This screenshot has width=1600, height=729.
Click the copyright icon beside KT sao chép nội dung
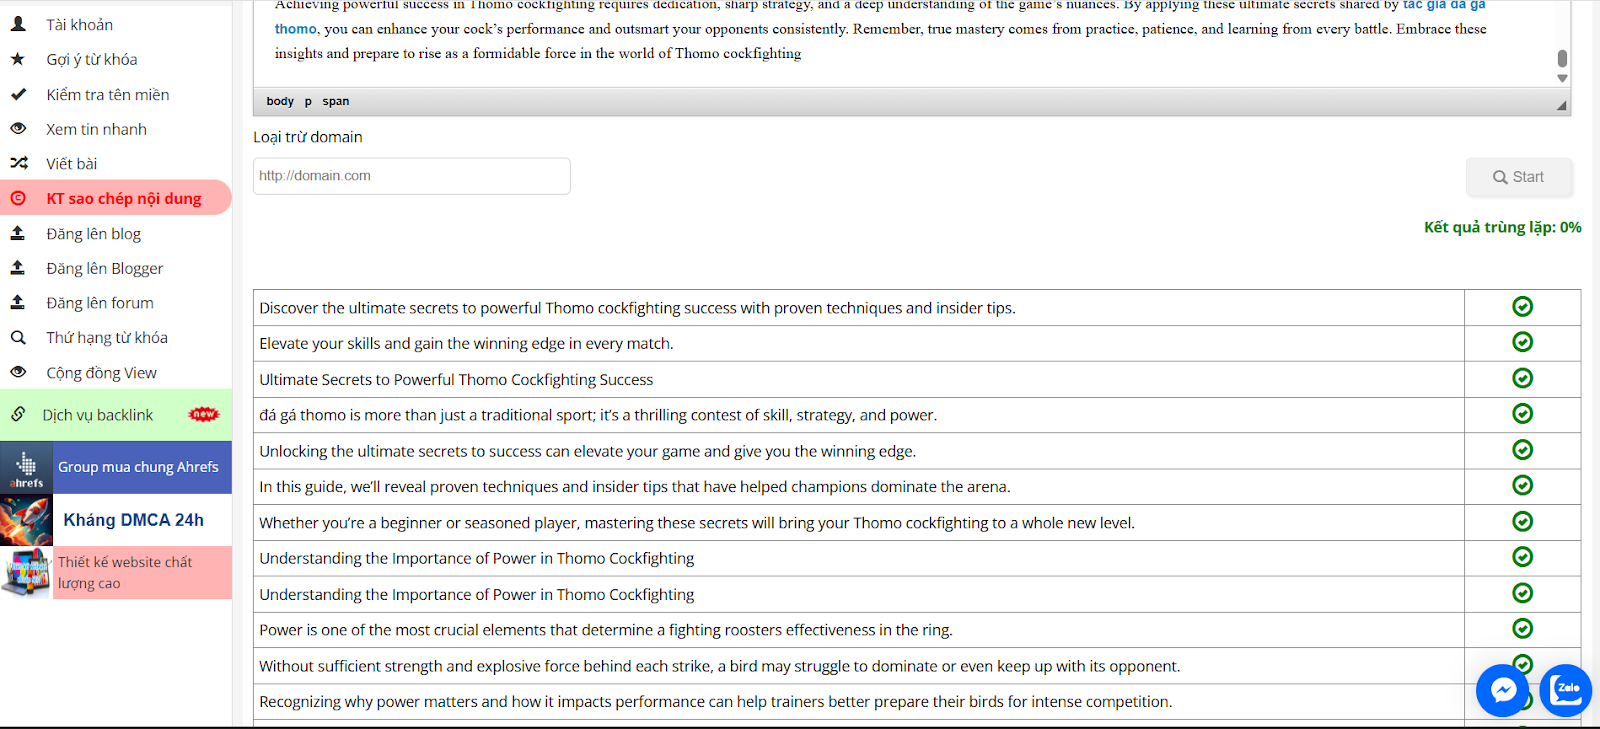click(18, 198)
